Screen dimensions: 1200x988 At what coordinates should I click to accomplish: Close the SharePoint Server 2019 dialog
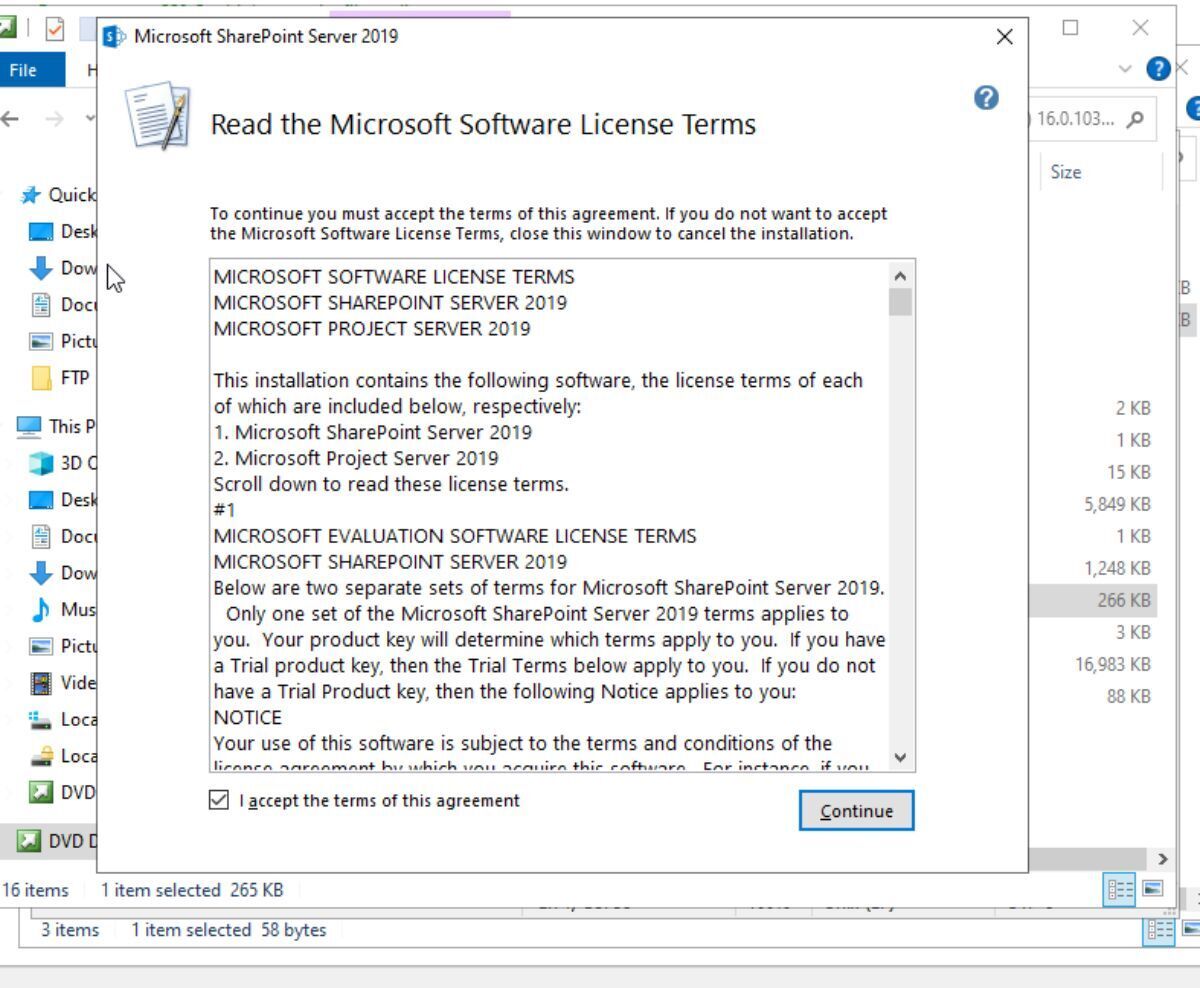(x=1005, y=37)
